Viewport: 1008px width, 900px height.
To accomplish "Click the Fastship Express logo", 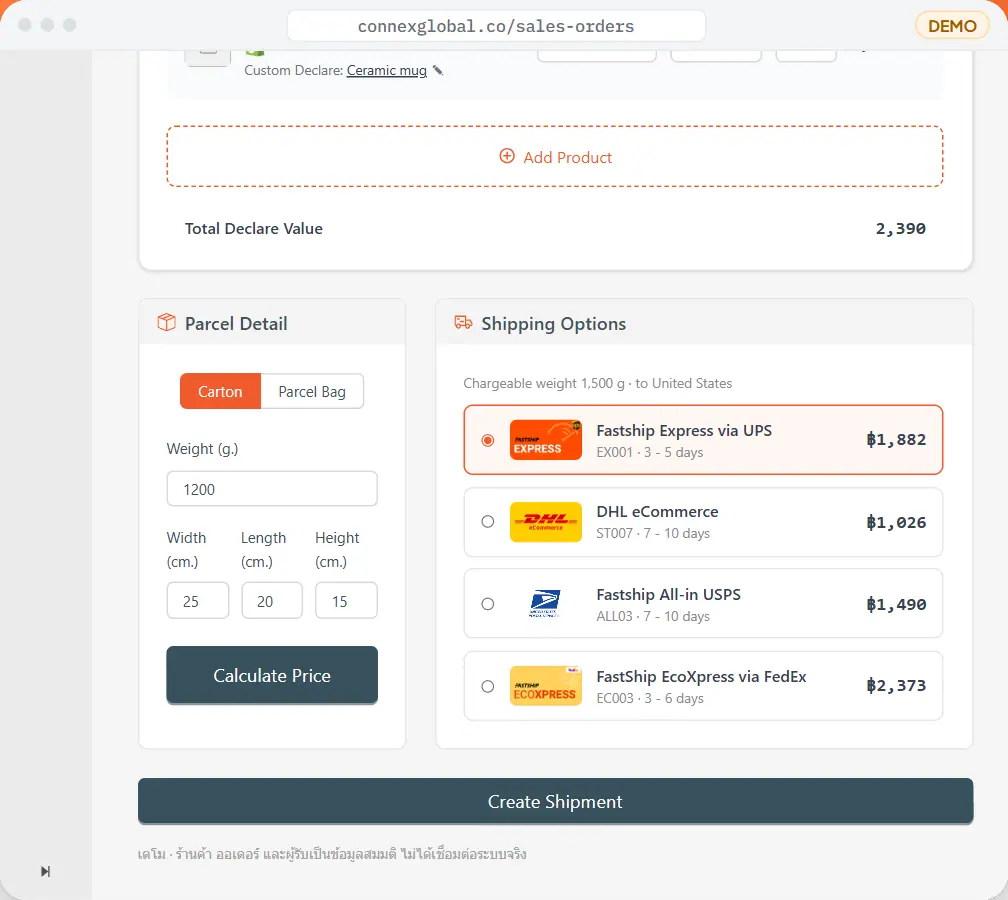I will pyautogui.click(x=546, y=440).
